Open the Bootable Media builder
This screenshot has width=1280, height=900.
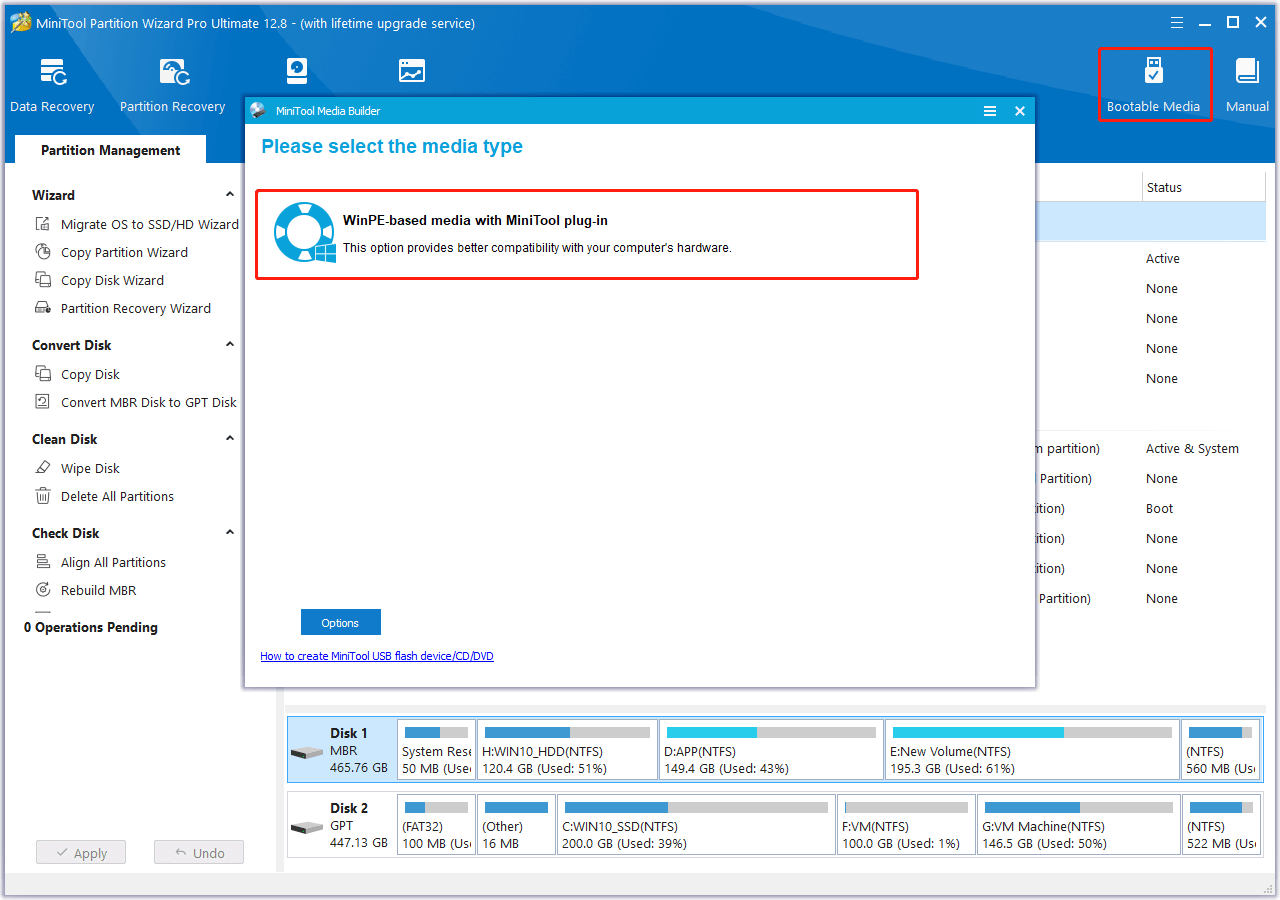1153,86
